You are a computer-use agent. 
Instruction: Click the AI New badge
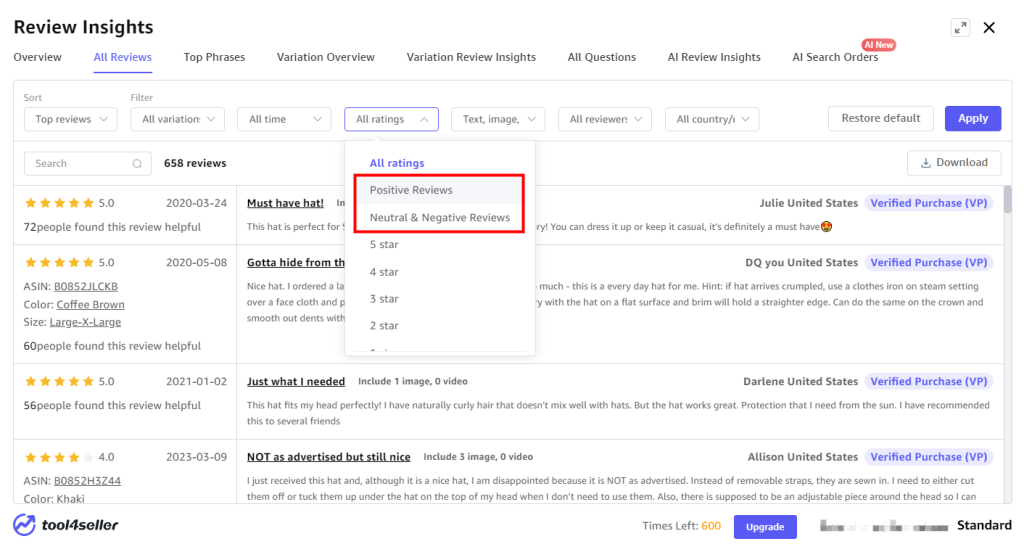click(x=878, y=44)
